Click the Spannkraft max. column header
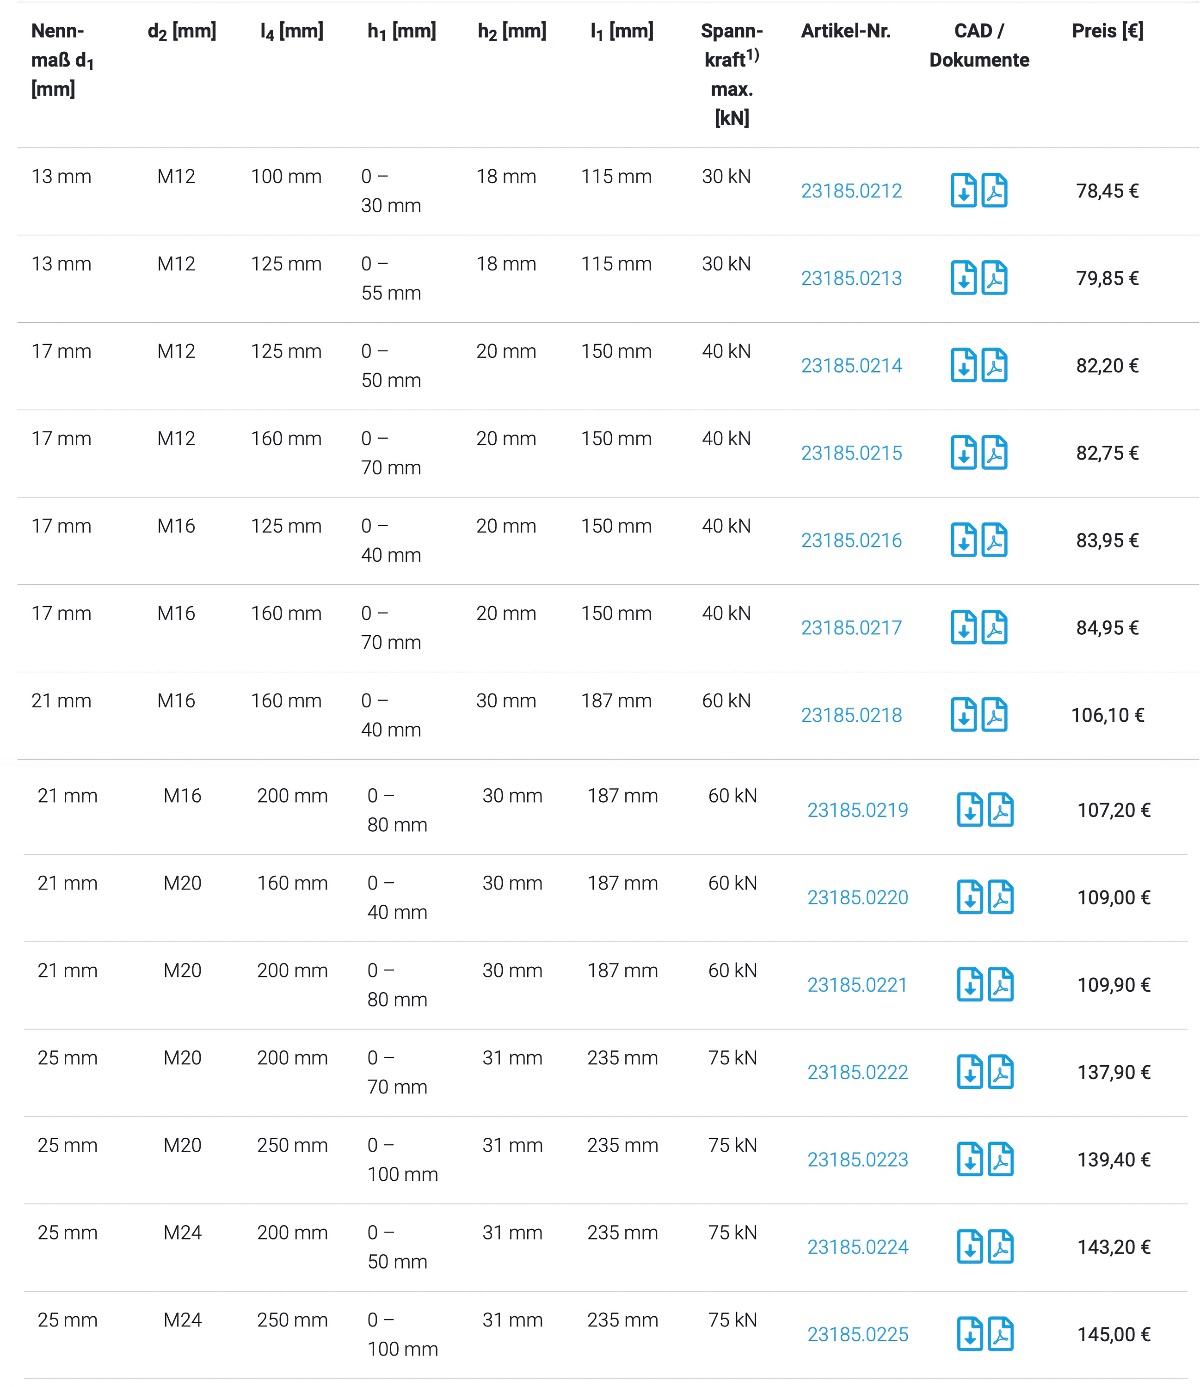The width and height of the screenshot is (1200, 1387). (731, 74)
